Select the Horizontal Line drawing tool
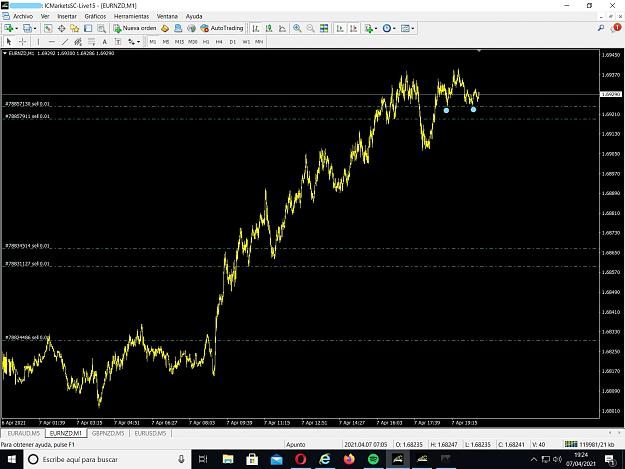Screen dimensions: 625x469 (51, 41)
